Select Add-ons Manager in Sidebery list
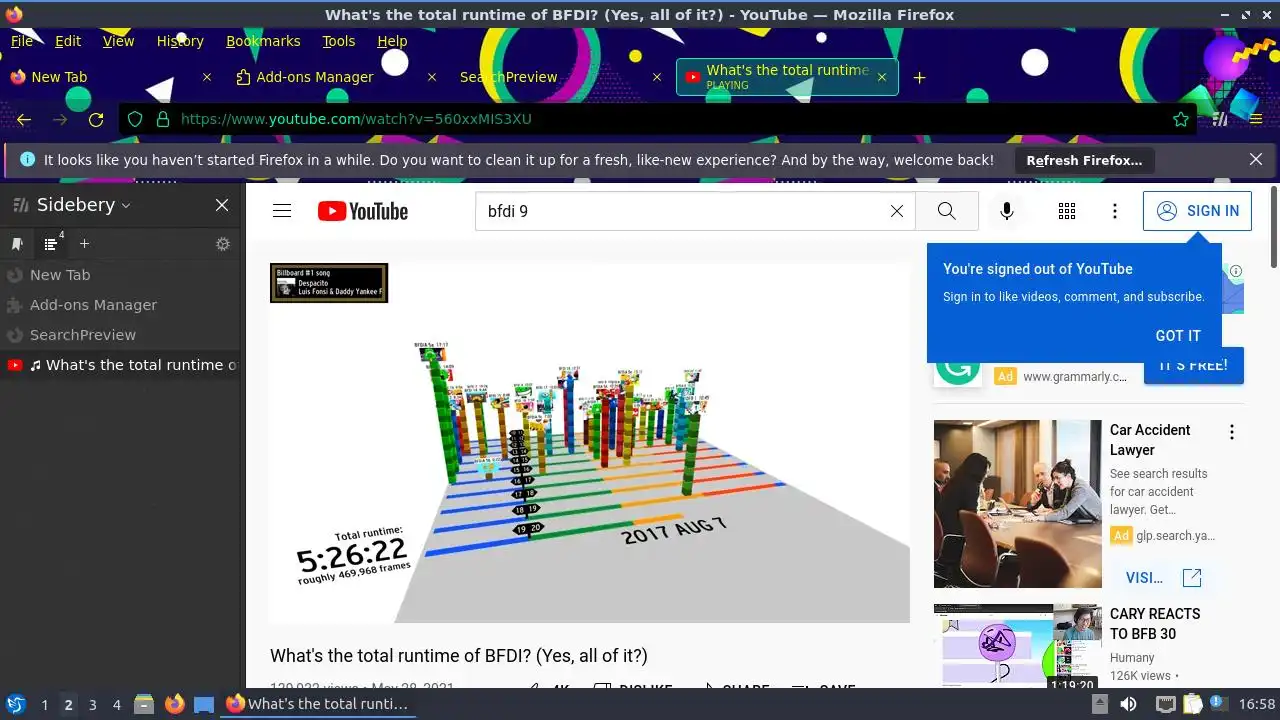 tap(121, 305)
